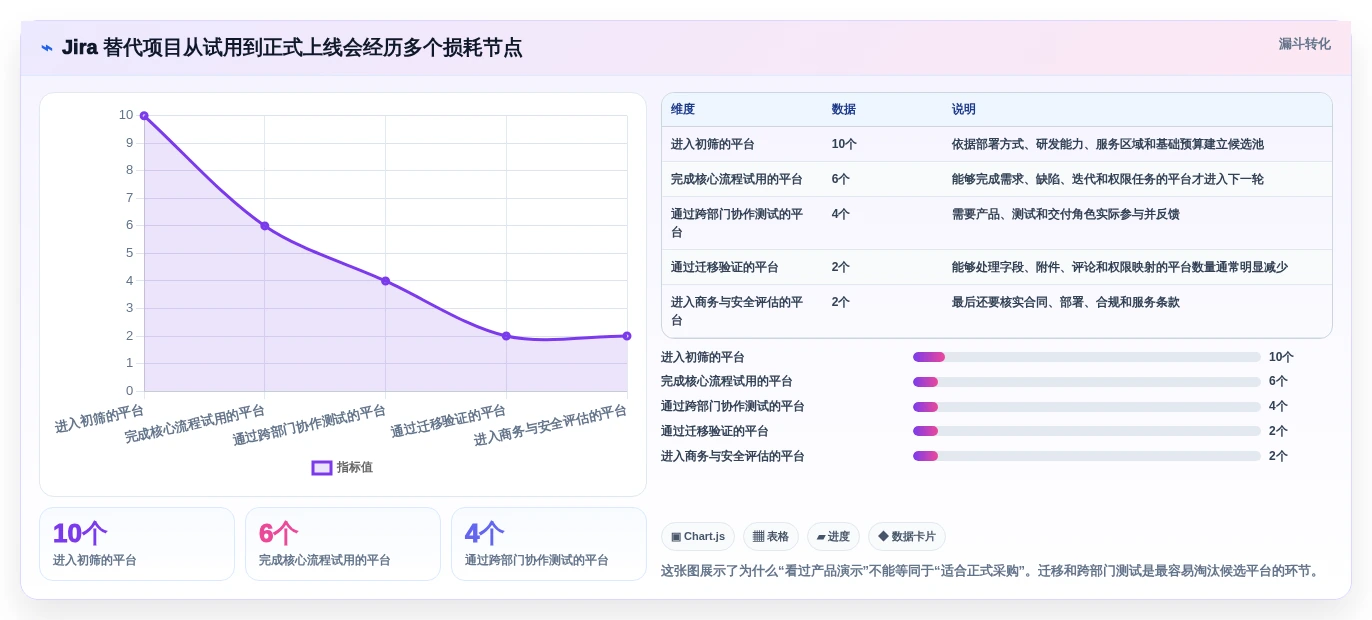Screen dimensions: 1372x620
Task: Click the summary sentence about 看过产品演示
Action: point(992,571)
